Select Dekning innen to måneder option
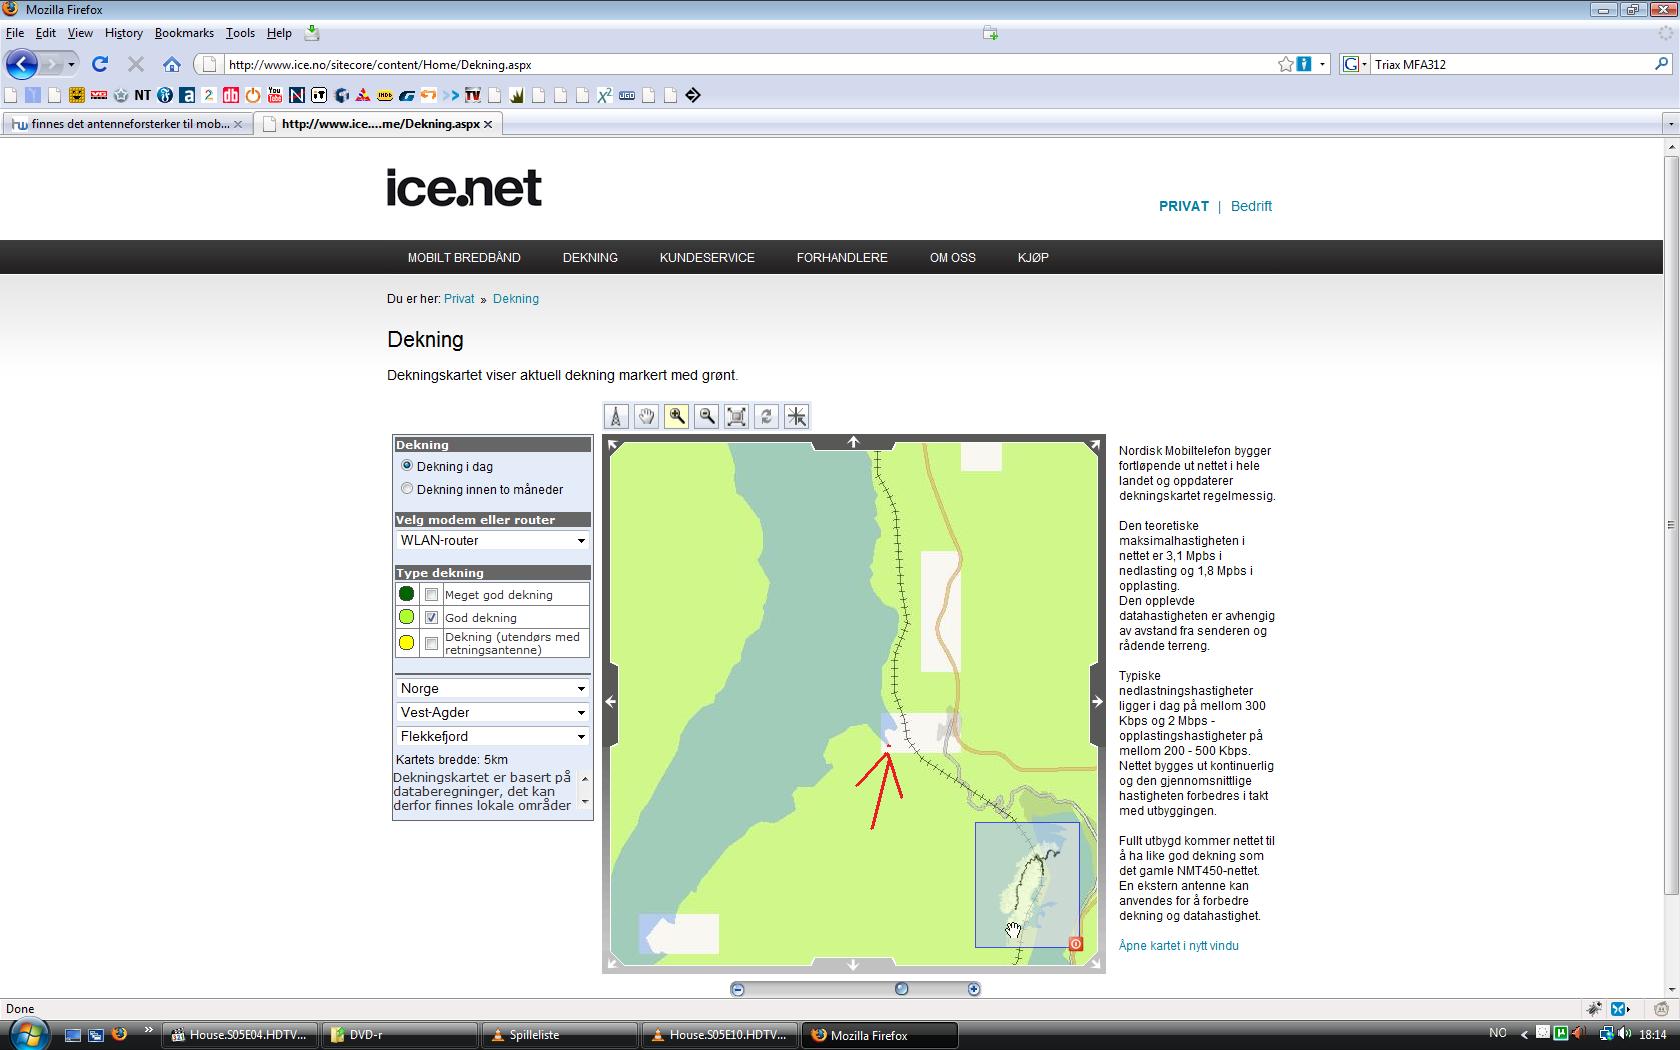Image resolution: width=1680 pixels, height=1050 pixels. pos(407,488)
